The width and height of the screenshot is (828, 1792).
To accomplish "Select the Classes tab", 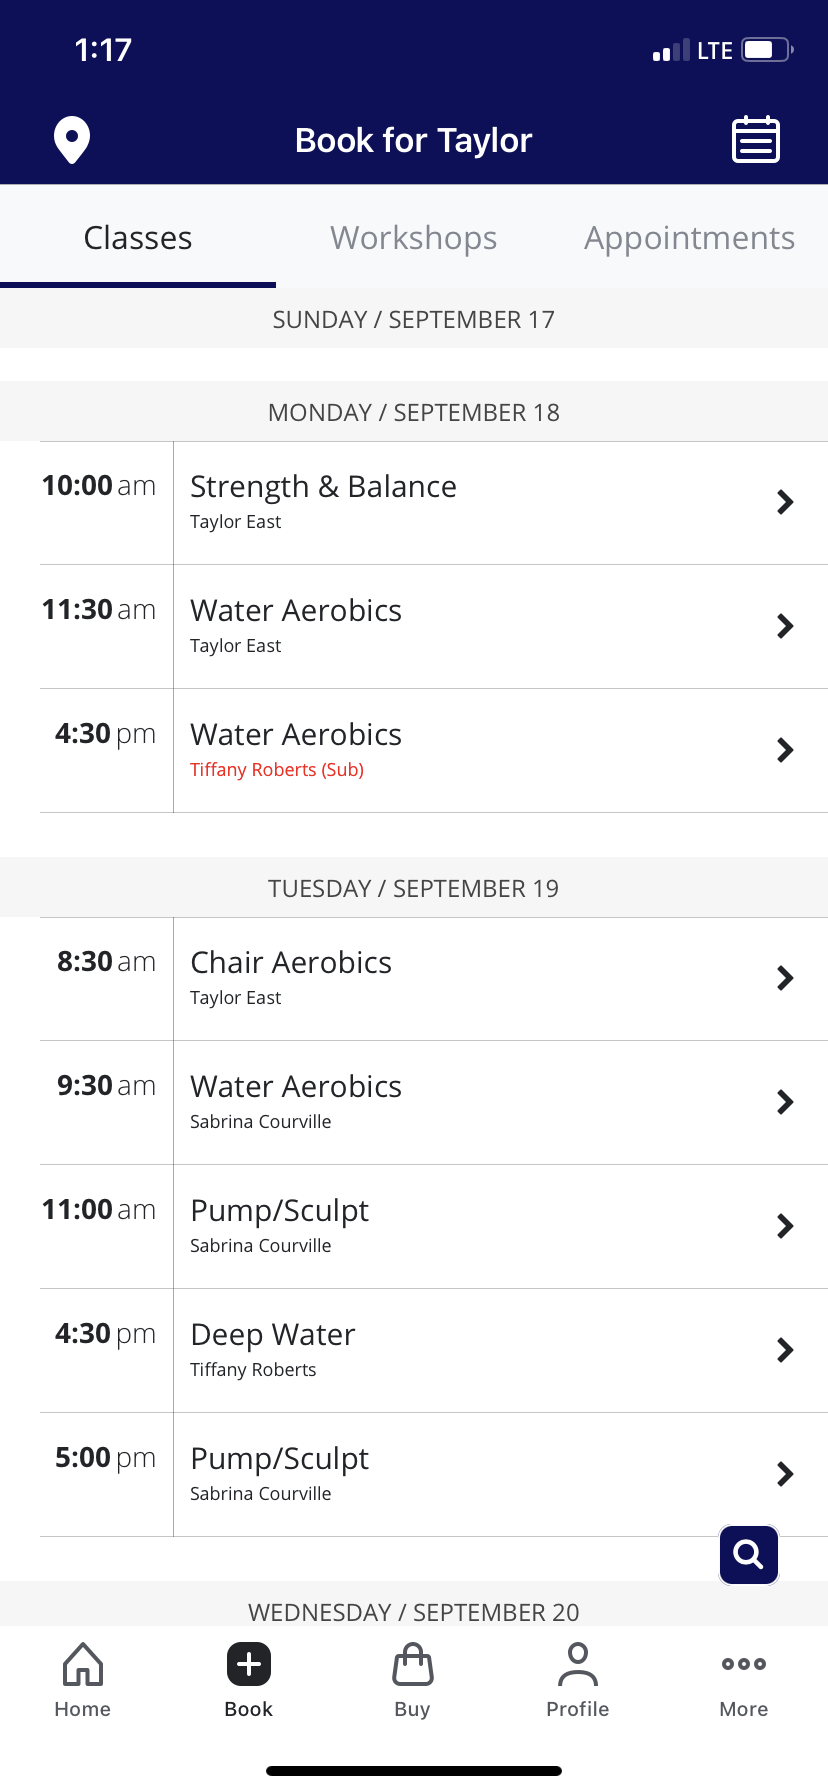I will (138, 238).
